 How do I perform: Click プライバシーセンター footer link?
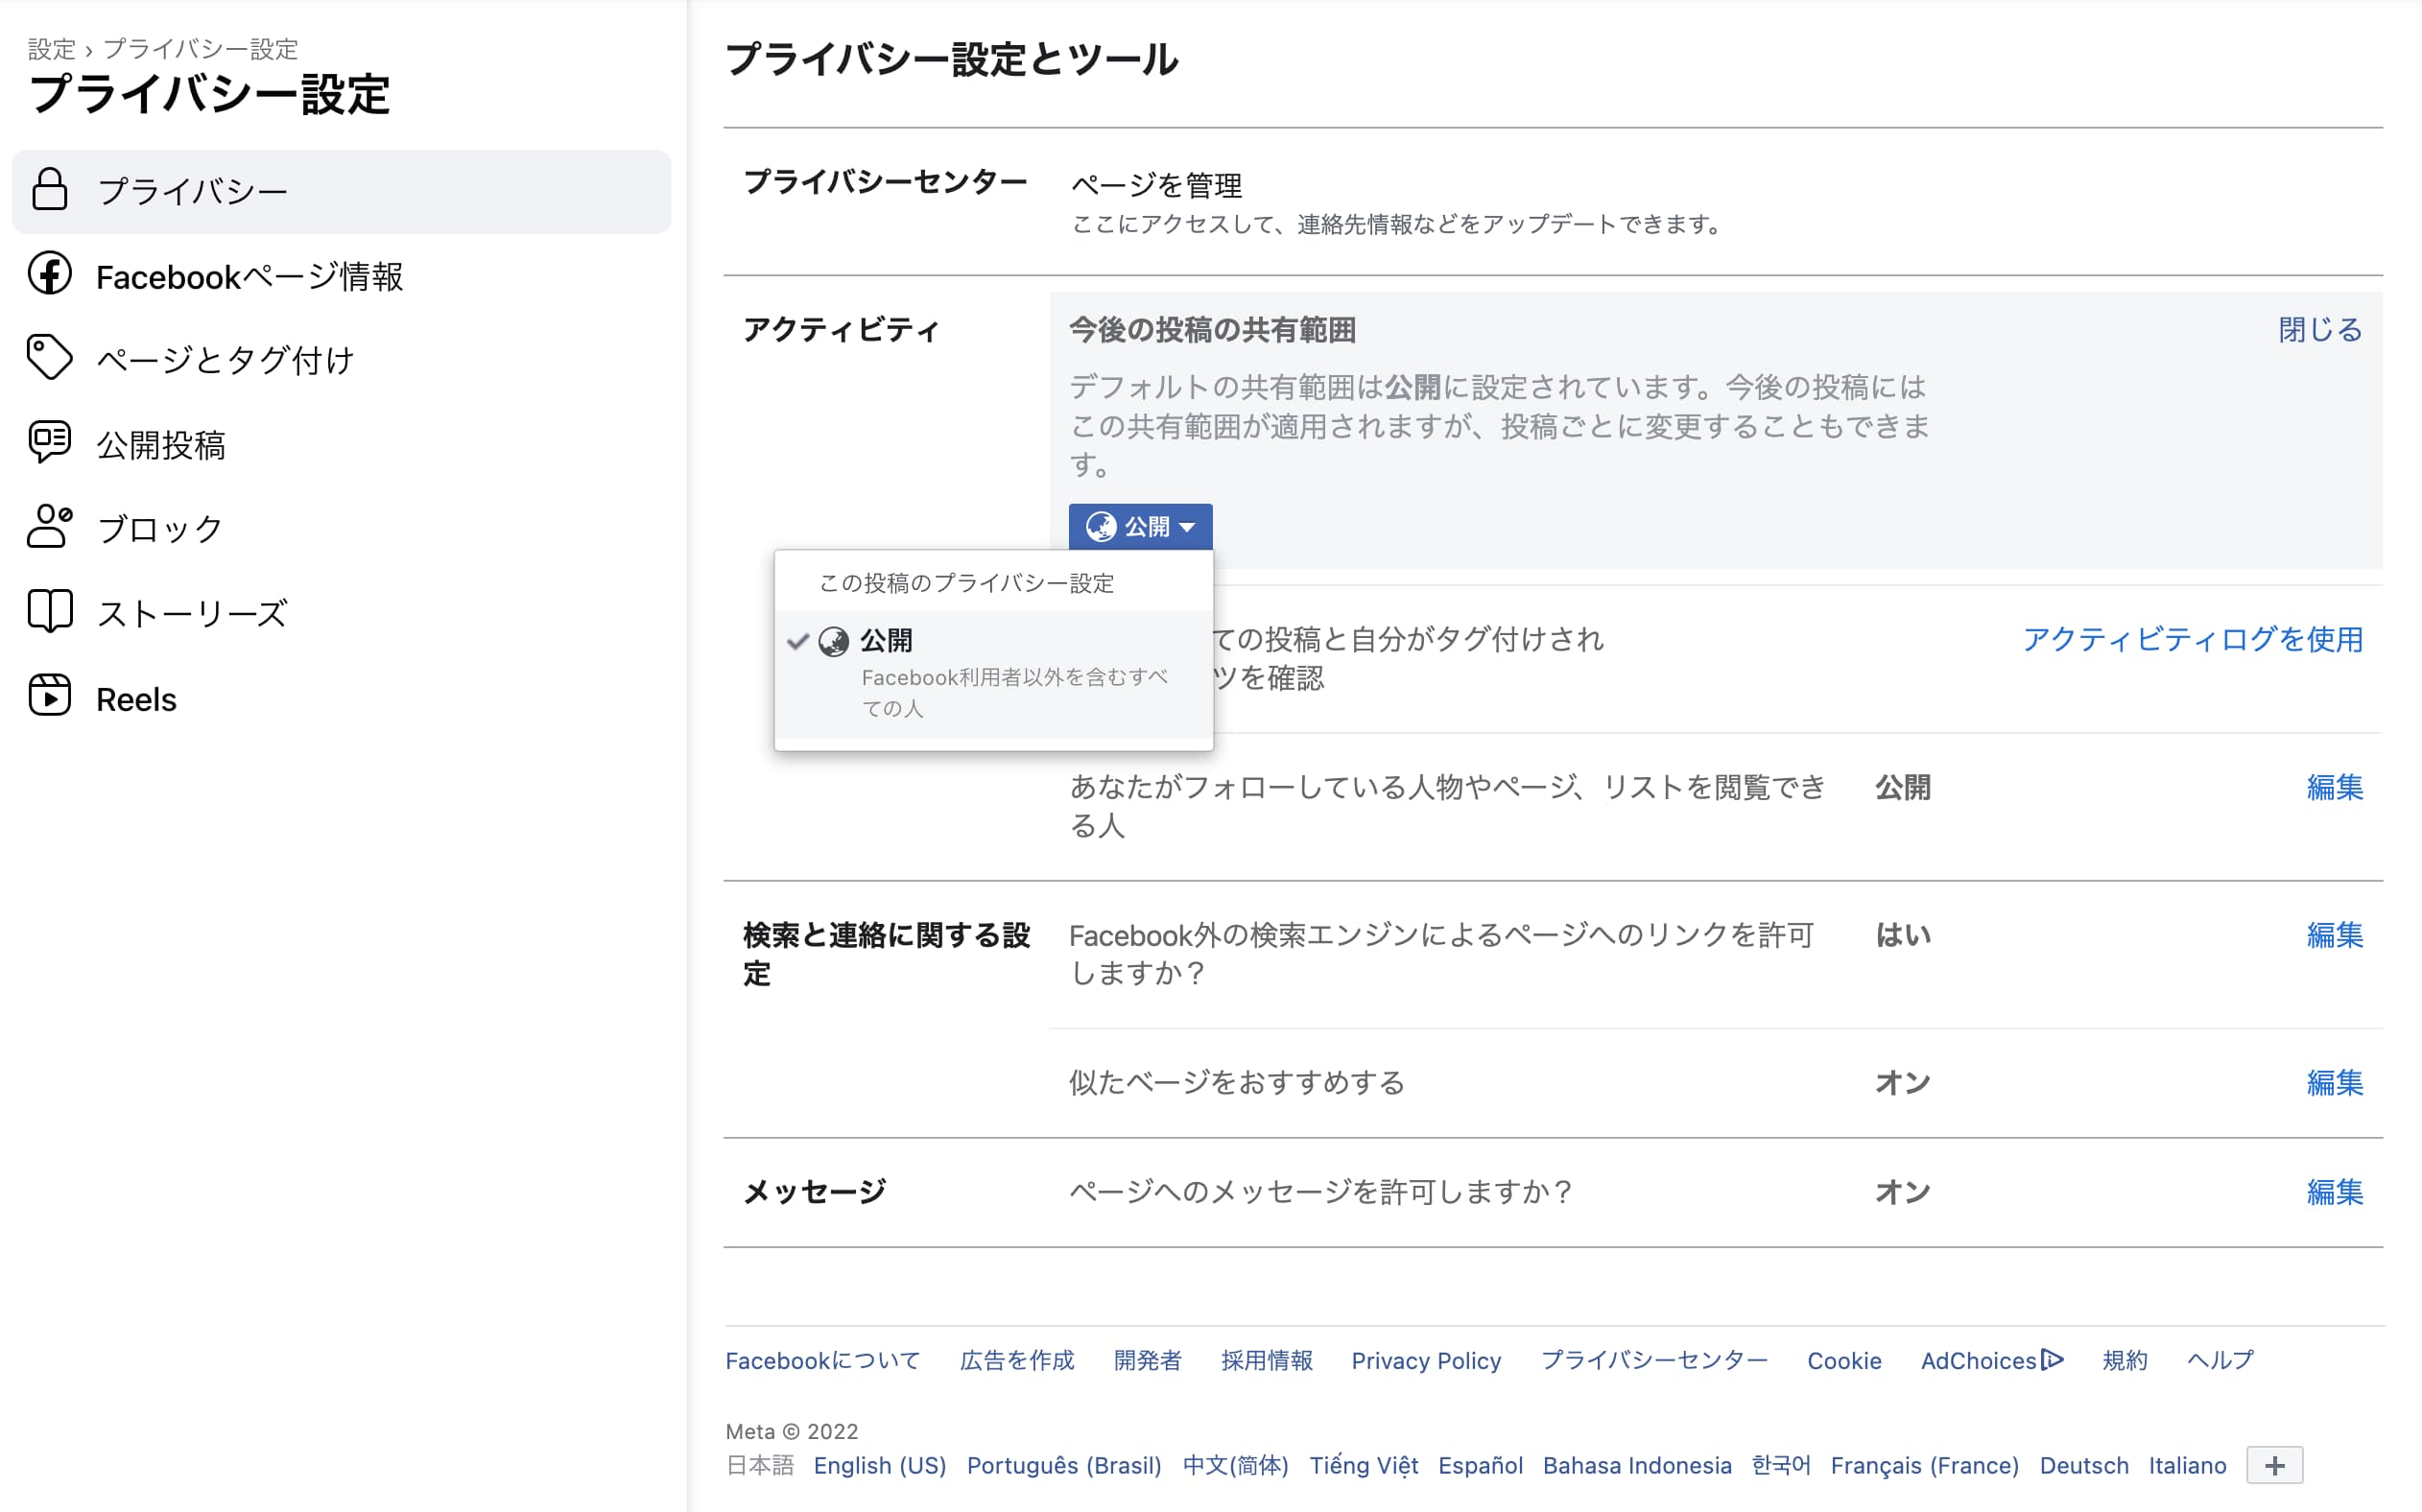click(x=1654, y=1360)
